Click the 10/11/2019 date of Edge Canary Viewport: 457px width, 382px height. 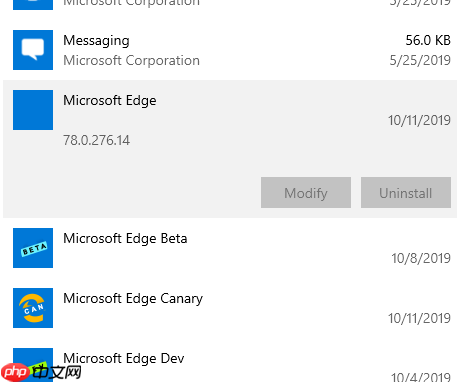pos(419,318)
